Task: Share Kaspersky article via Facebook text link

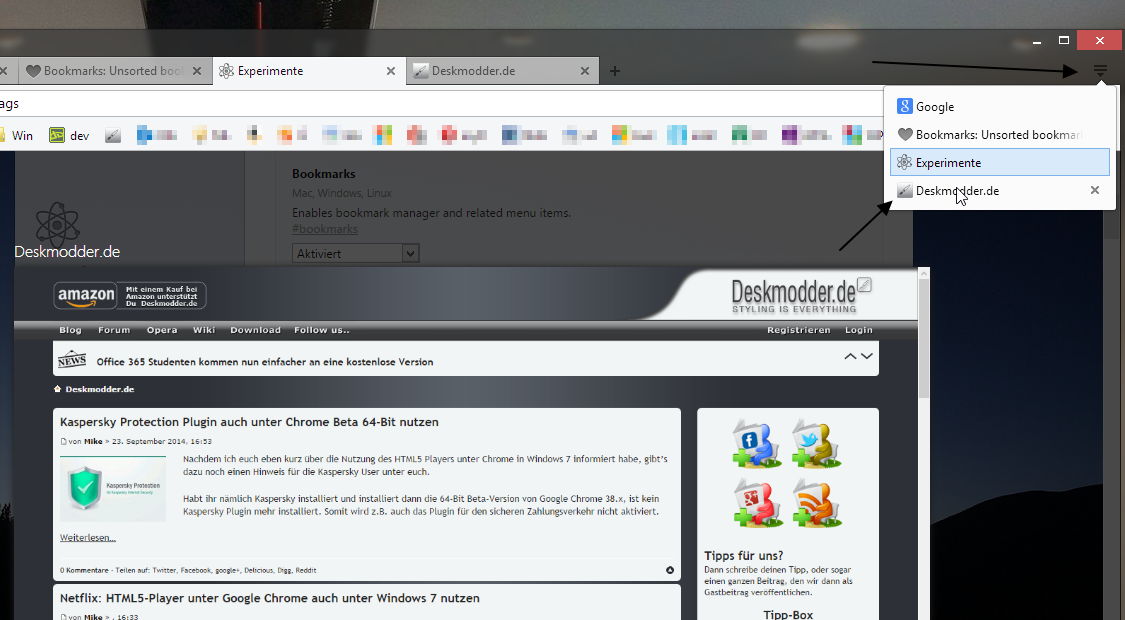Action: (x=196, y=570)
